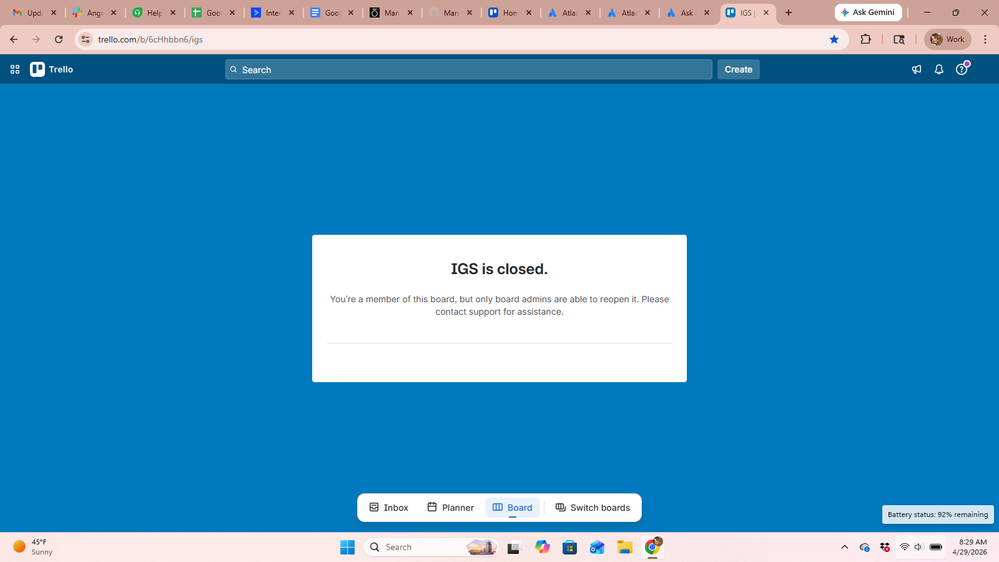This screenshot has height=562, width=999.
Task: Switch to the Gmail "Upd" tab
Action: 27,12
